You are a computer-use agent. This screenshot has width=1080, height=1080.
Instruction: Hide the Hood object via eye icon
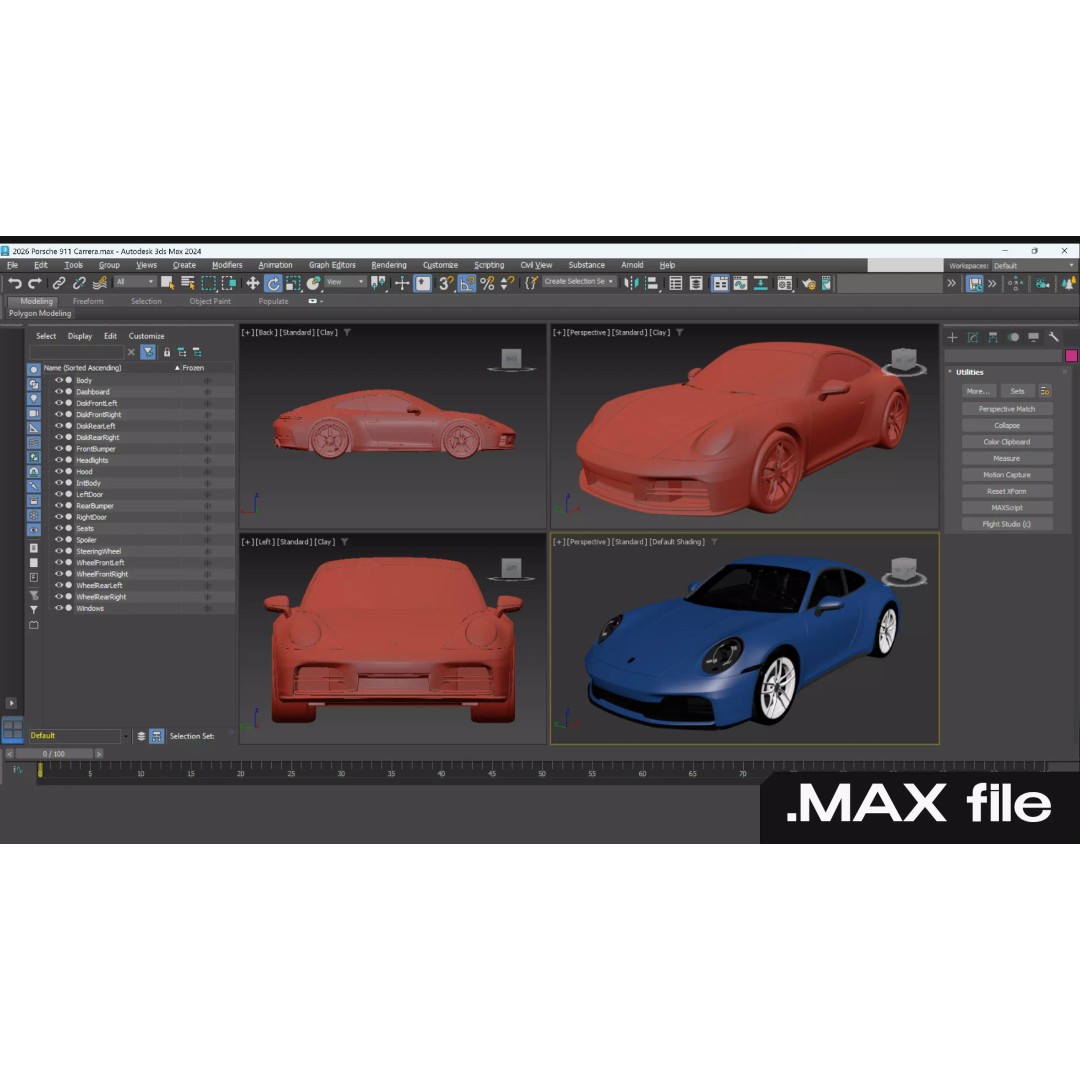[59, 471]
